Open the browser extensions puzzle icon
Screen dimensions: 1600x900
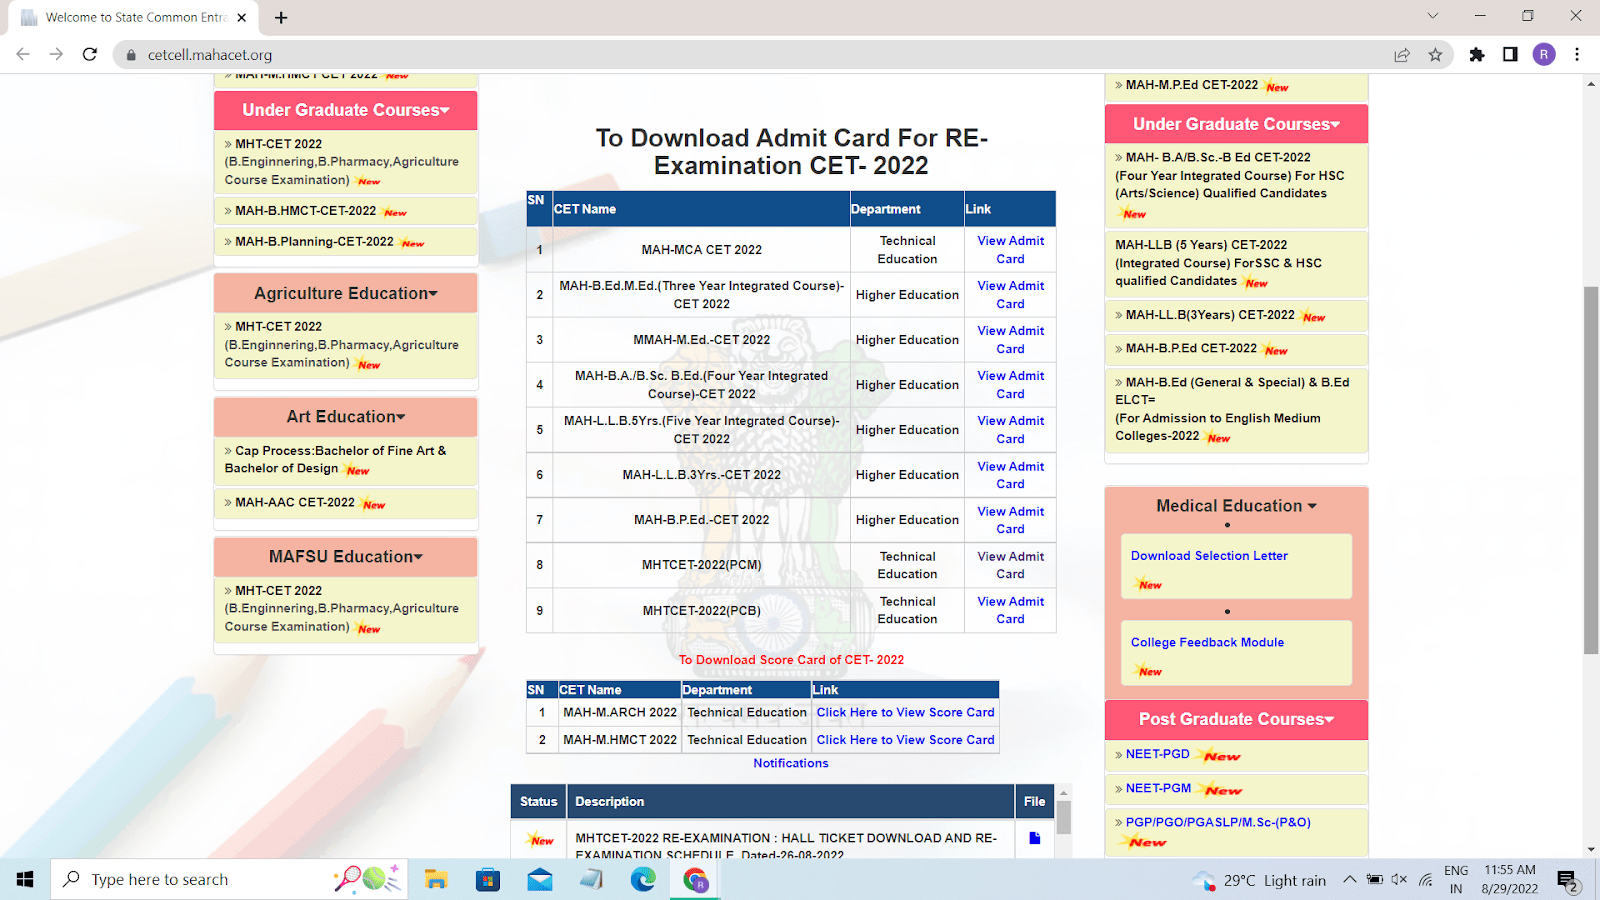[x=1477, y=55]
